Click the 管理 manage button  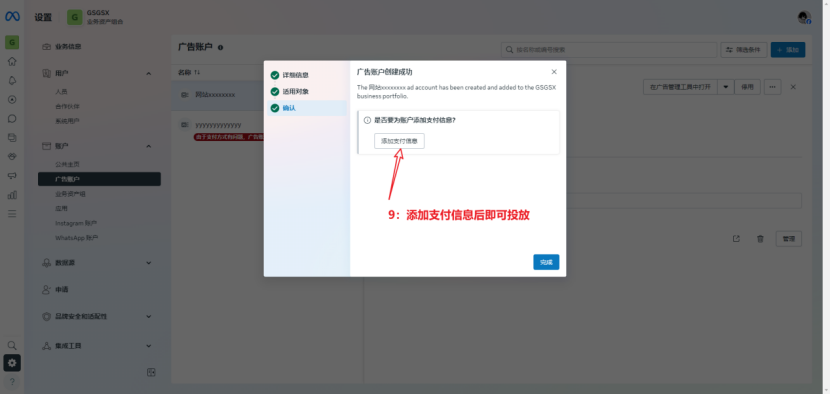point(789,239)
